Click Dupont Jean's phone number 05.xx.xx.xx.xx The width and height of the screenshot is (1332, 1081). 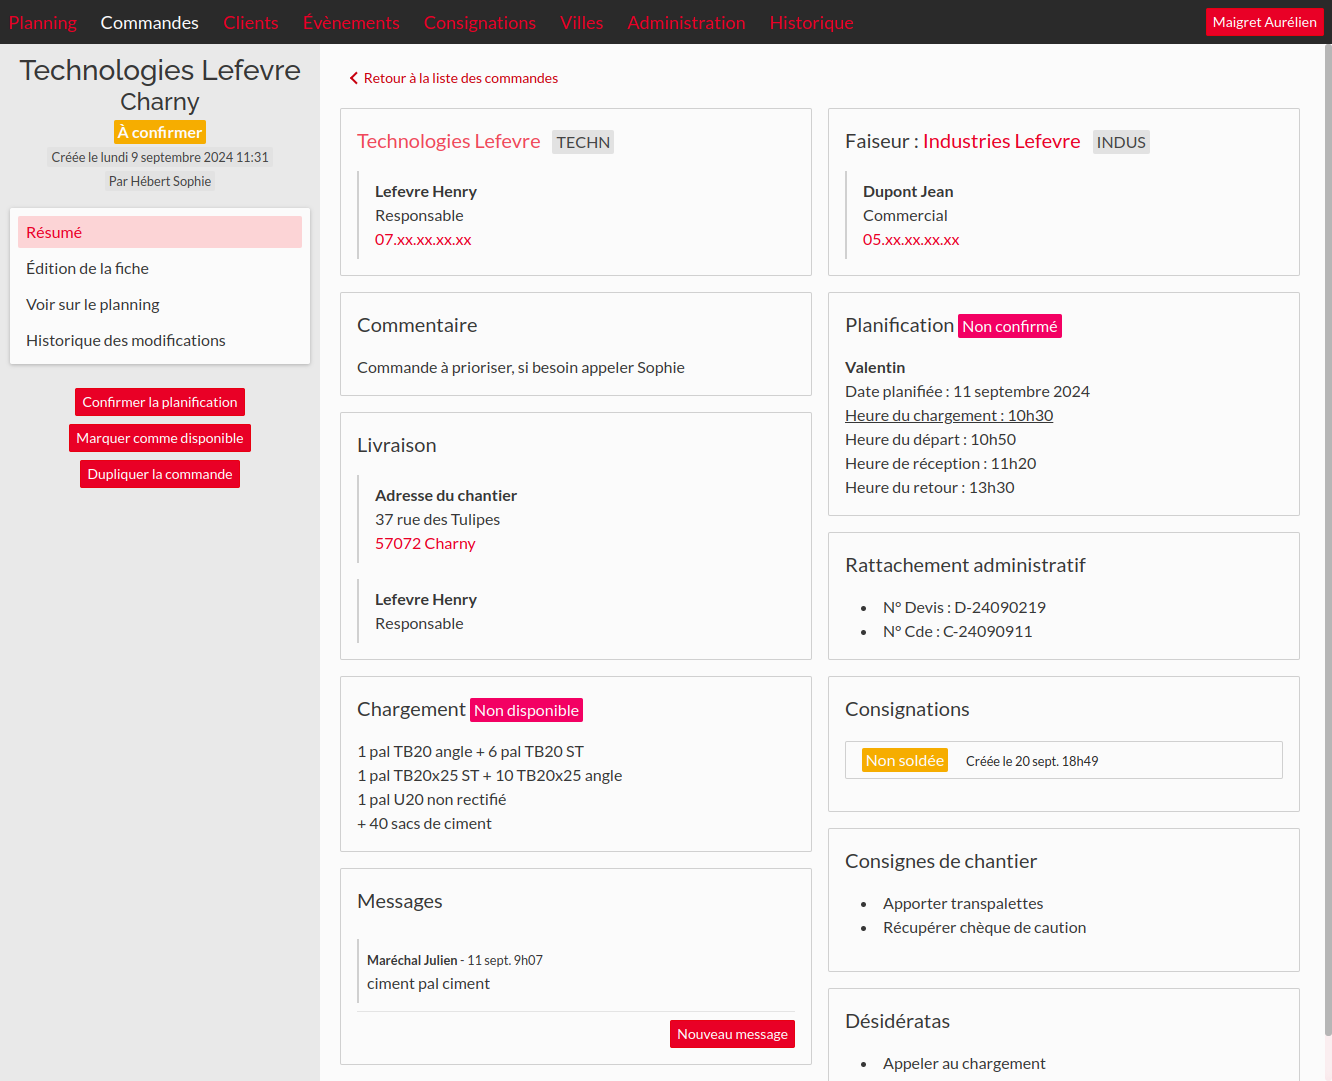911,239
